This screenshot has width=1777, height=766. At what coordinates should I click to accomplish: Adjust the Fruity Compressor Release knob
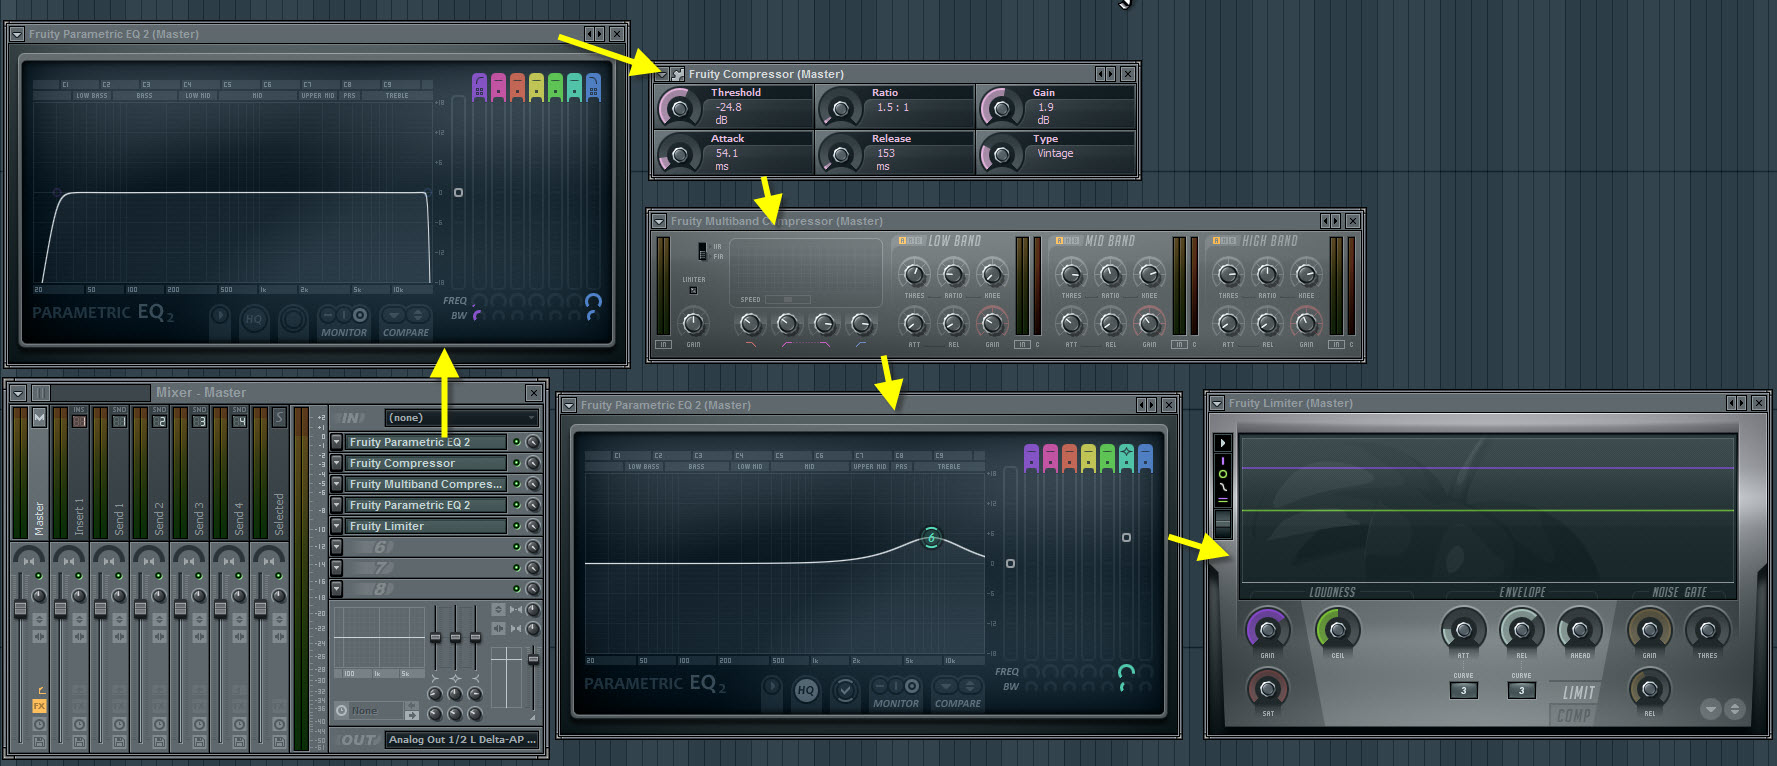pos(841,154)
